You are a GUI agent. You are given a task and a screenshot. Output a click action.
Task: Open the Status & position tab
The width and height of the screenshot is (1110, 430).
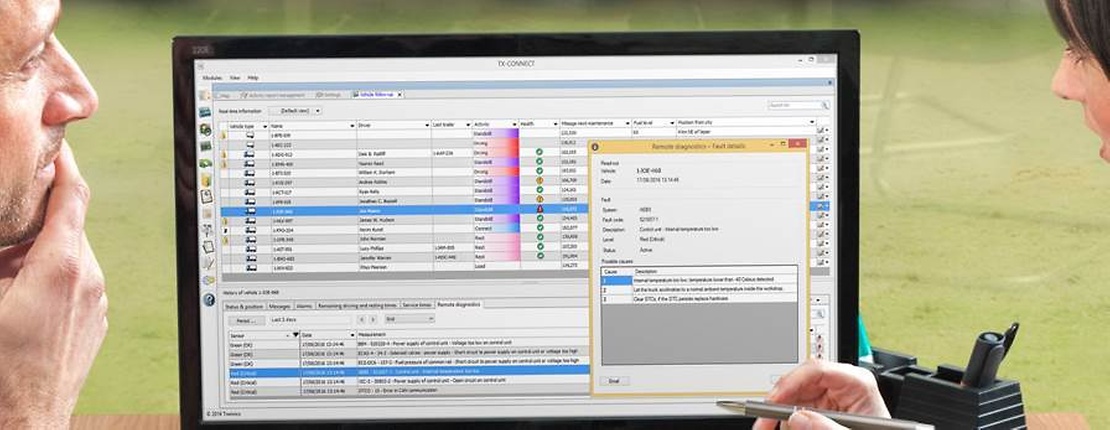click(244, 306)
